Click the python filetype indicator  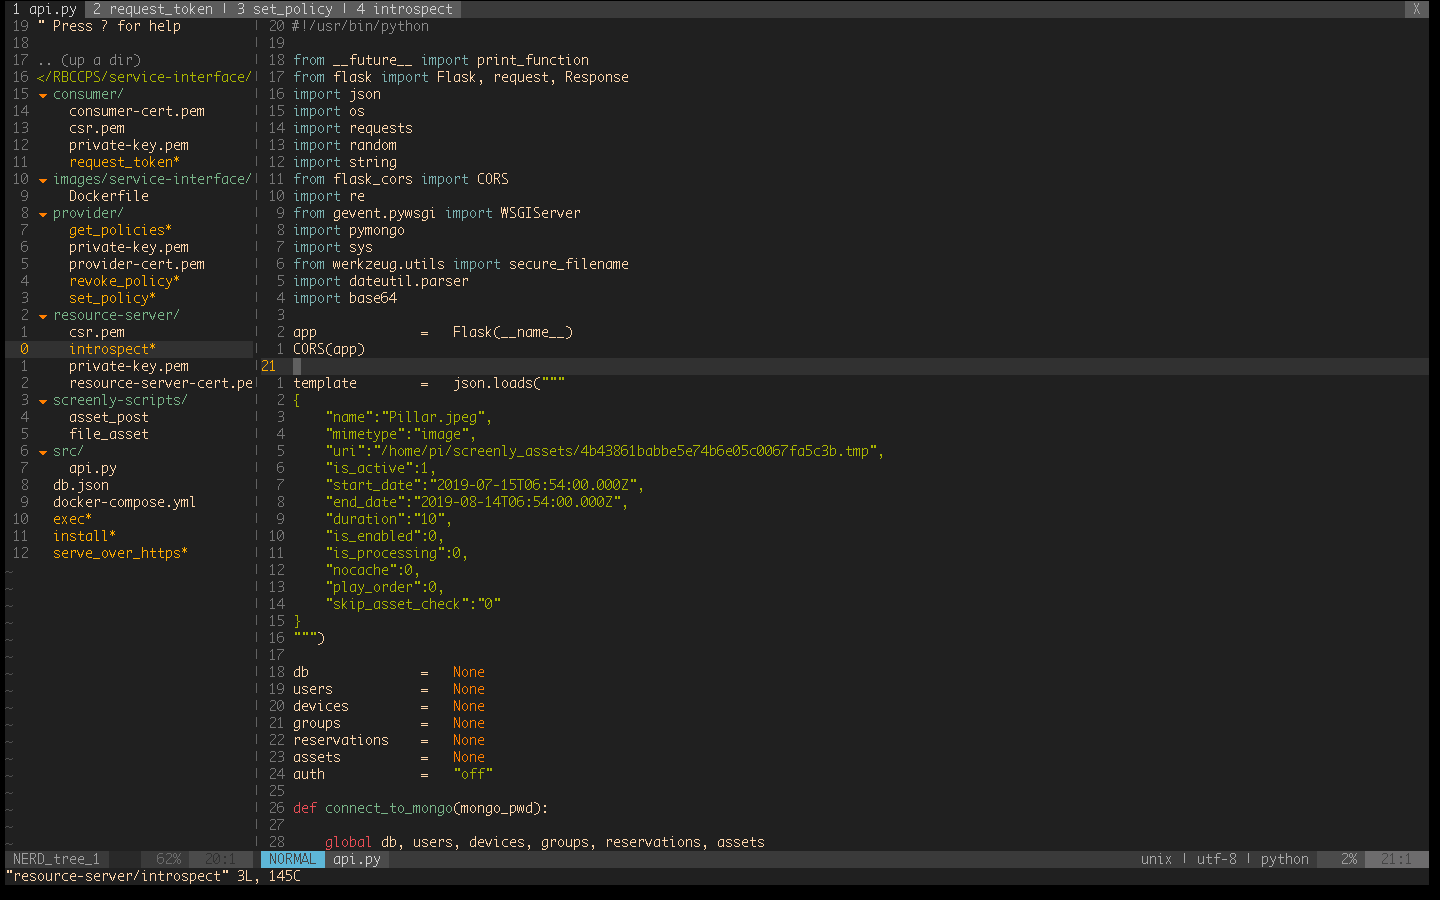pos(1285,859)
